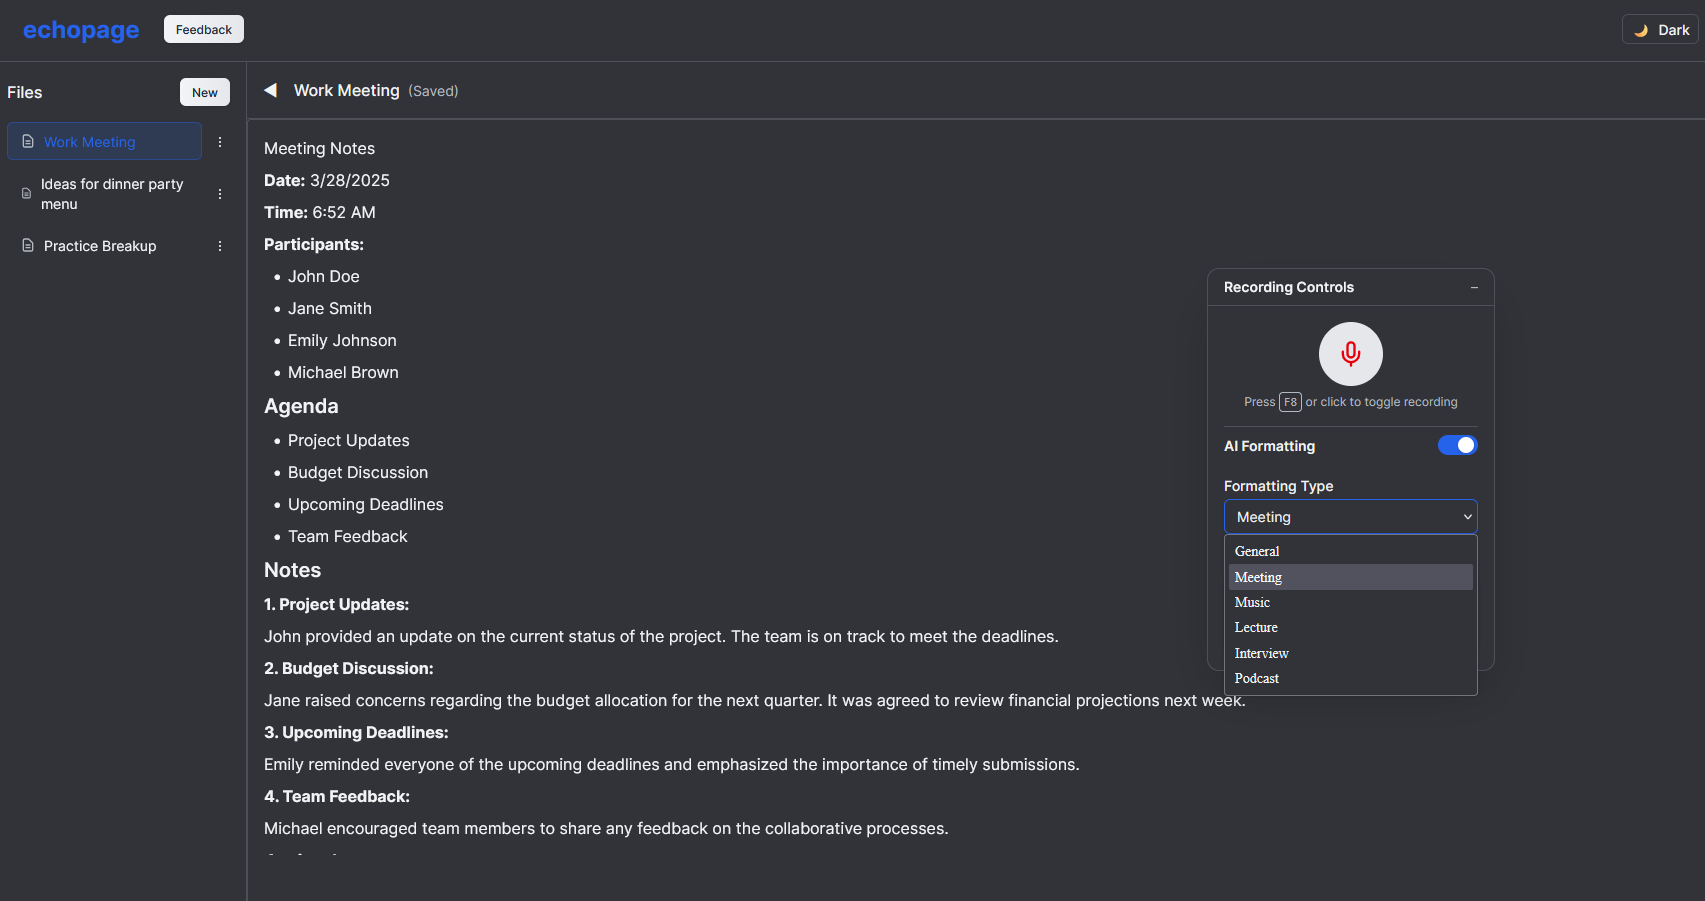Select General formatting option

click(1257, 551)
